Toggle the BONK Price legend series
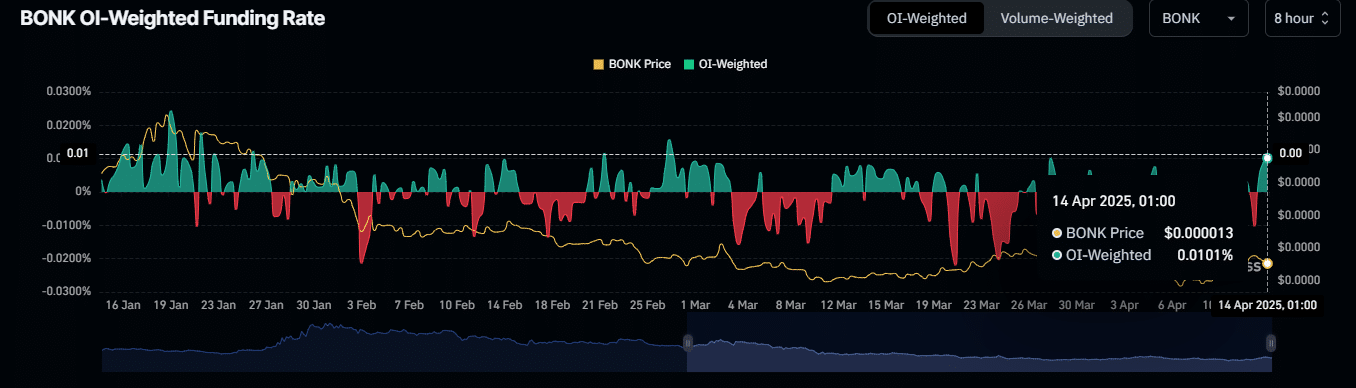 tap(632, 64)
